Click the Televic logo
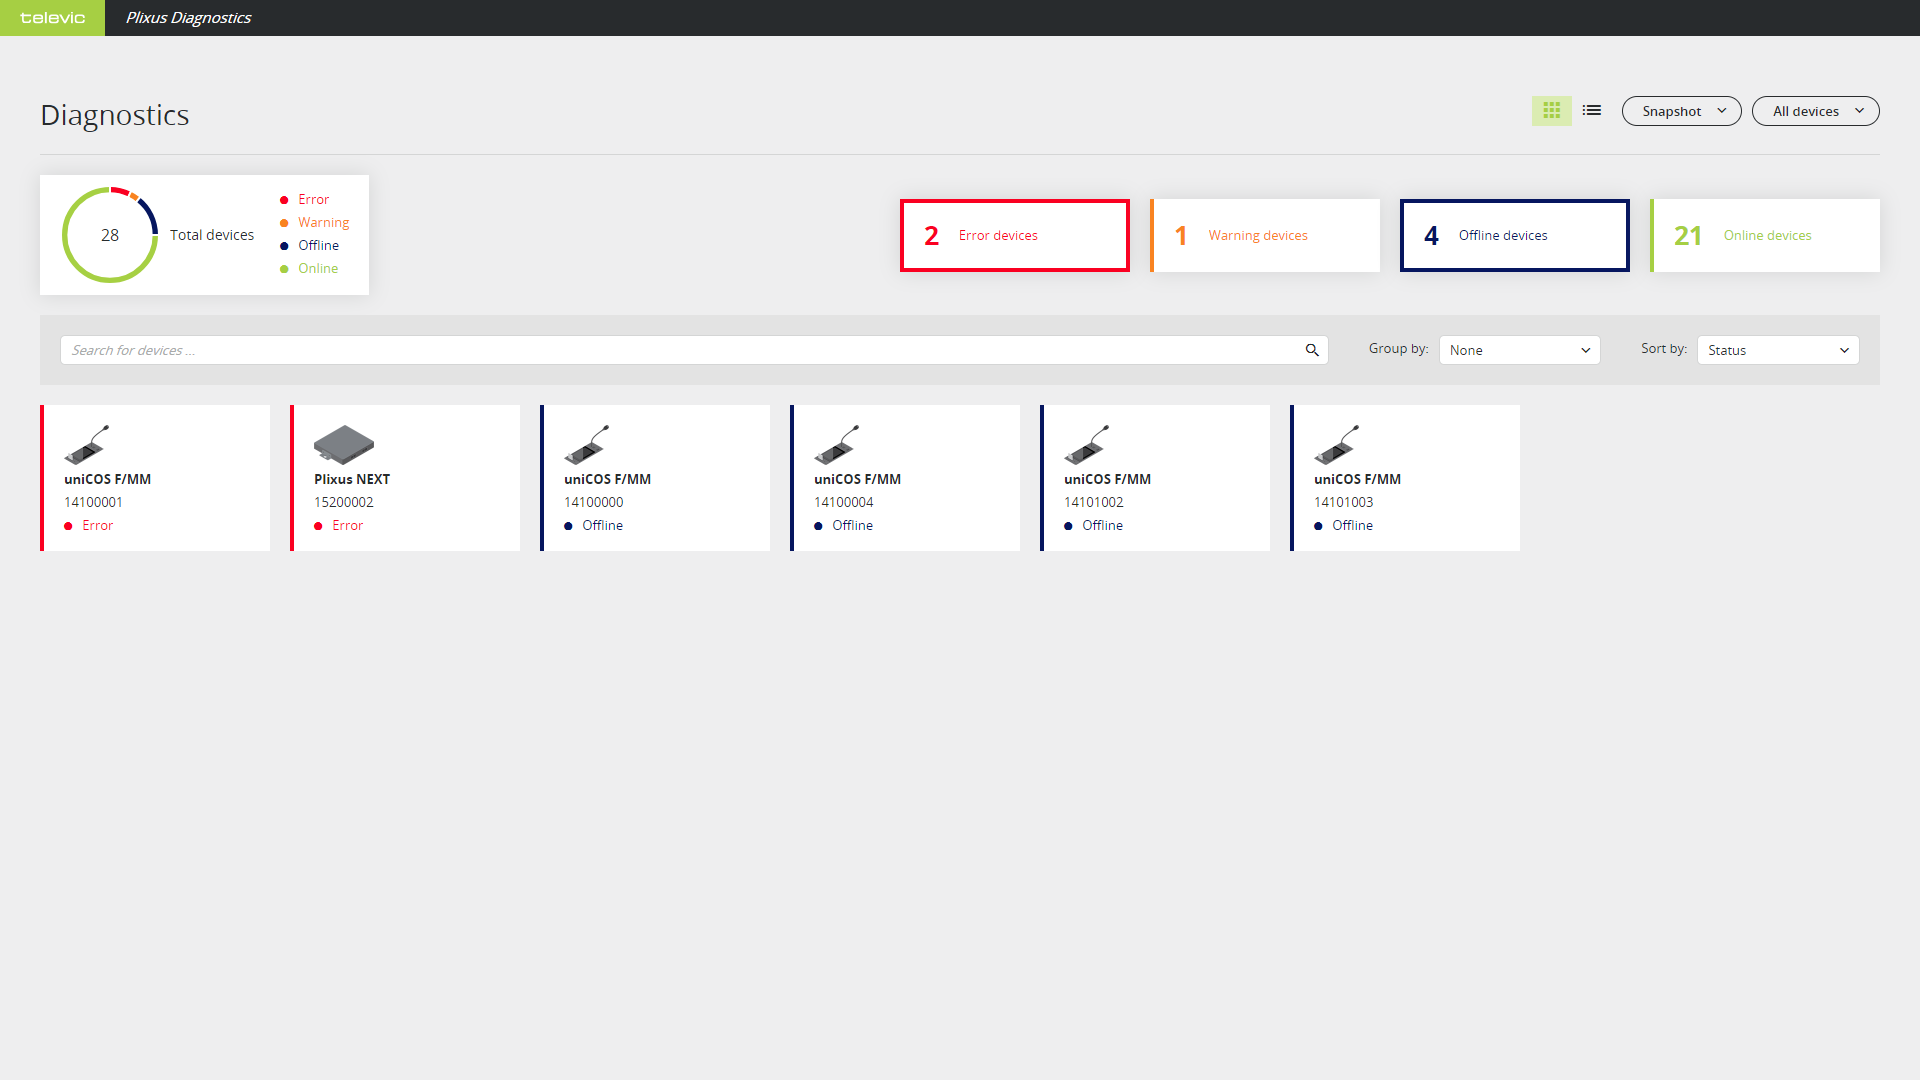The width and height of the screenshot is (1920, 1080). point(52,18)
